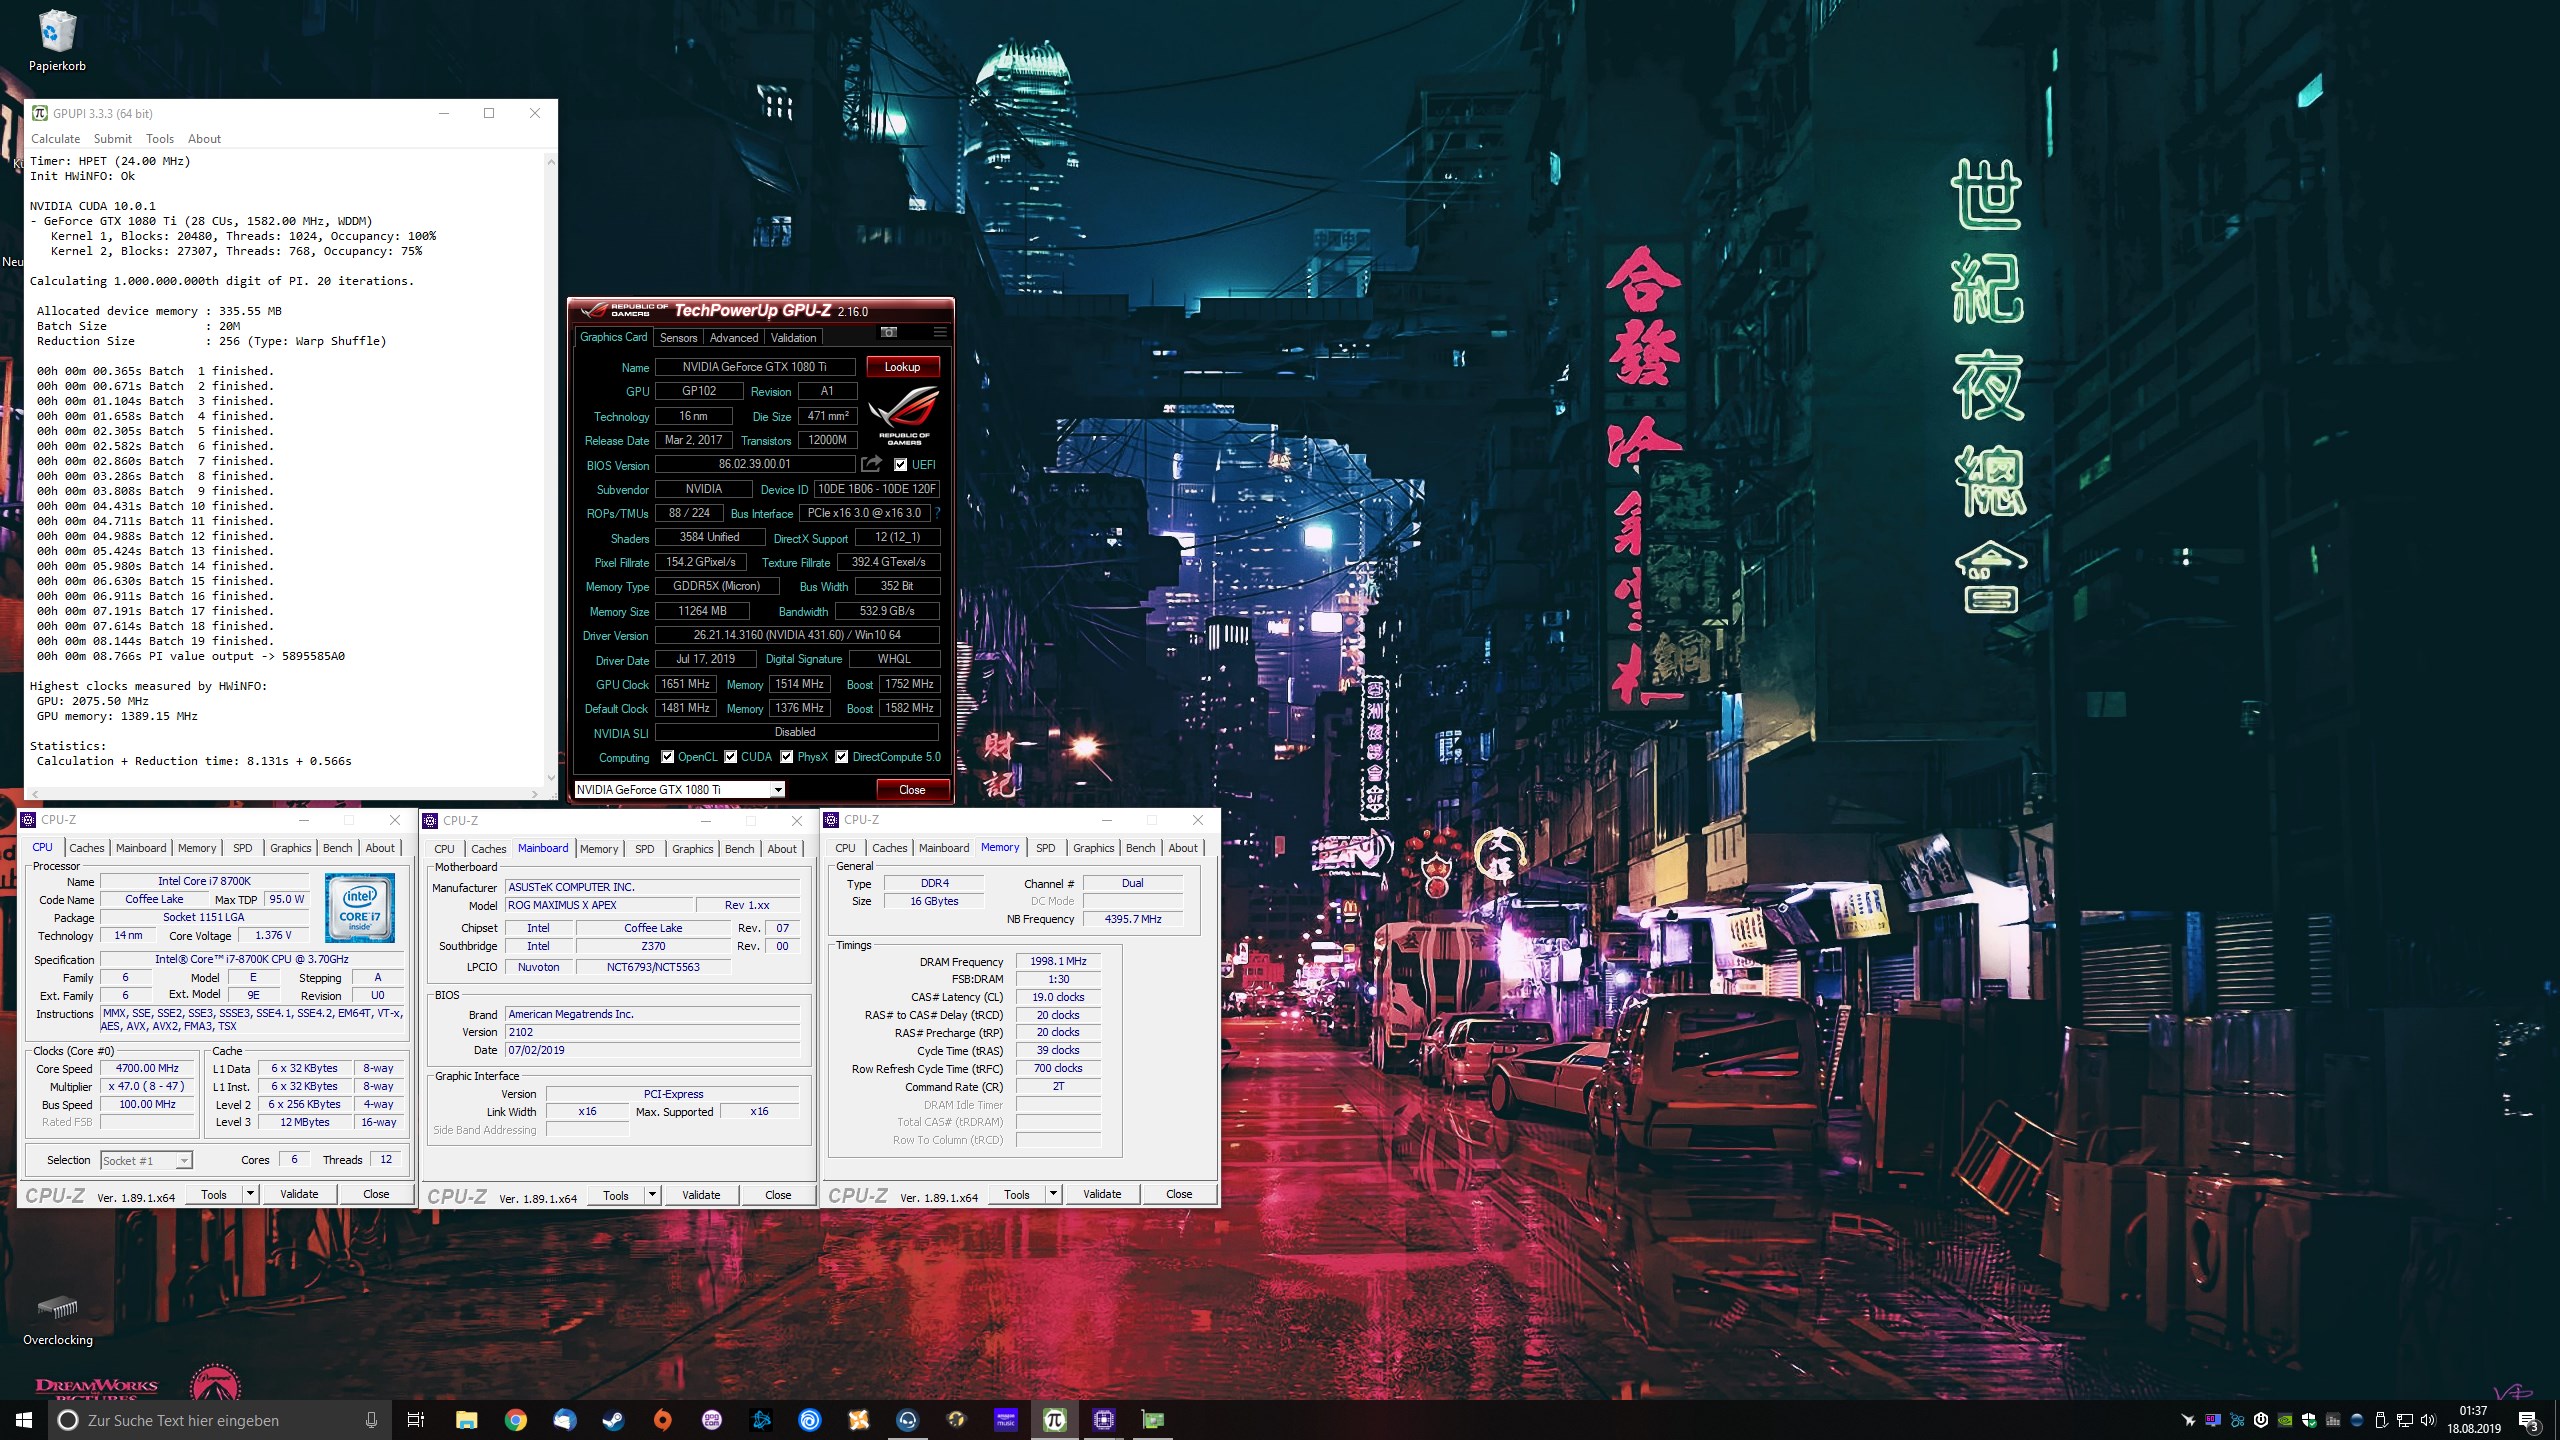The width and height of the screenshot is (2560, 1440).
Task: Toggle the UEFI checkbox in GPU-Z
Action: (900, 464)
